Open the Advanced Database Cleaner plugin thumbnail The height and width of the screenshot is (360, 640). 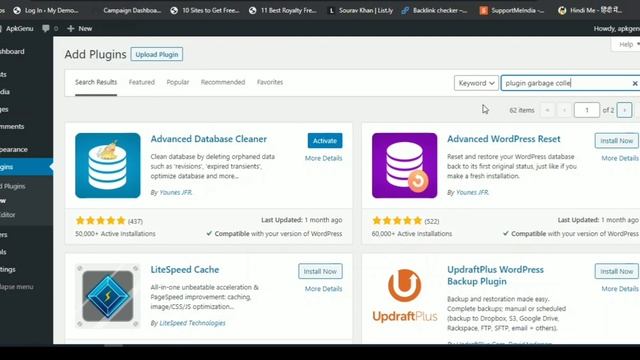[x=108, y=165]
